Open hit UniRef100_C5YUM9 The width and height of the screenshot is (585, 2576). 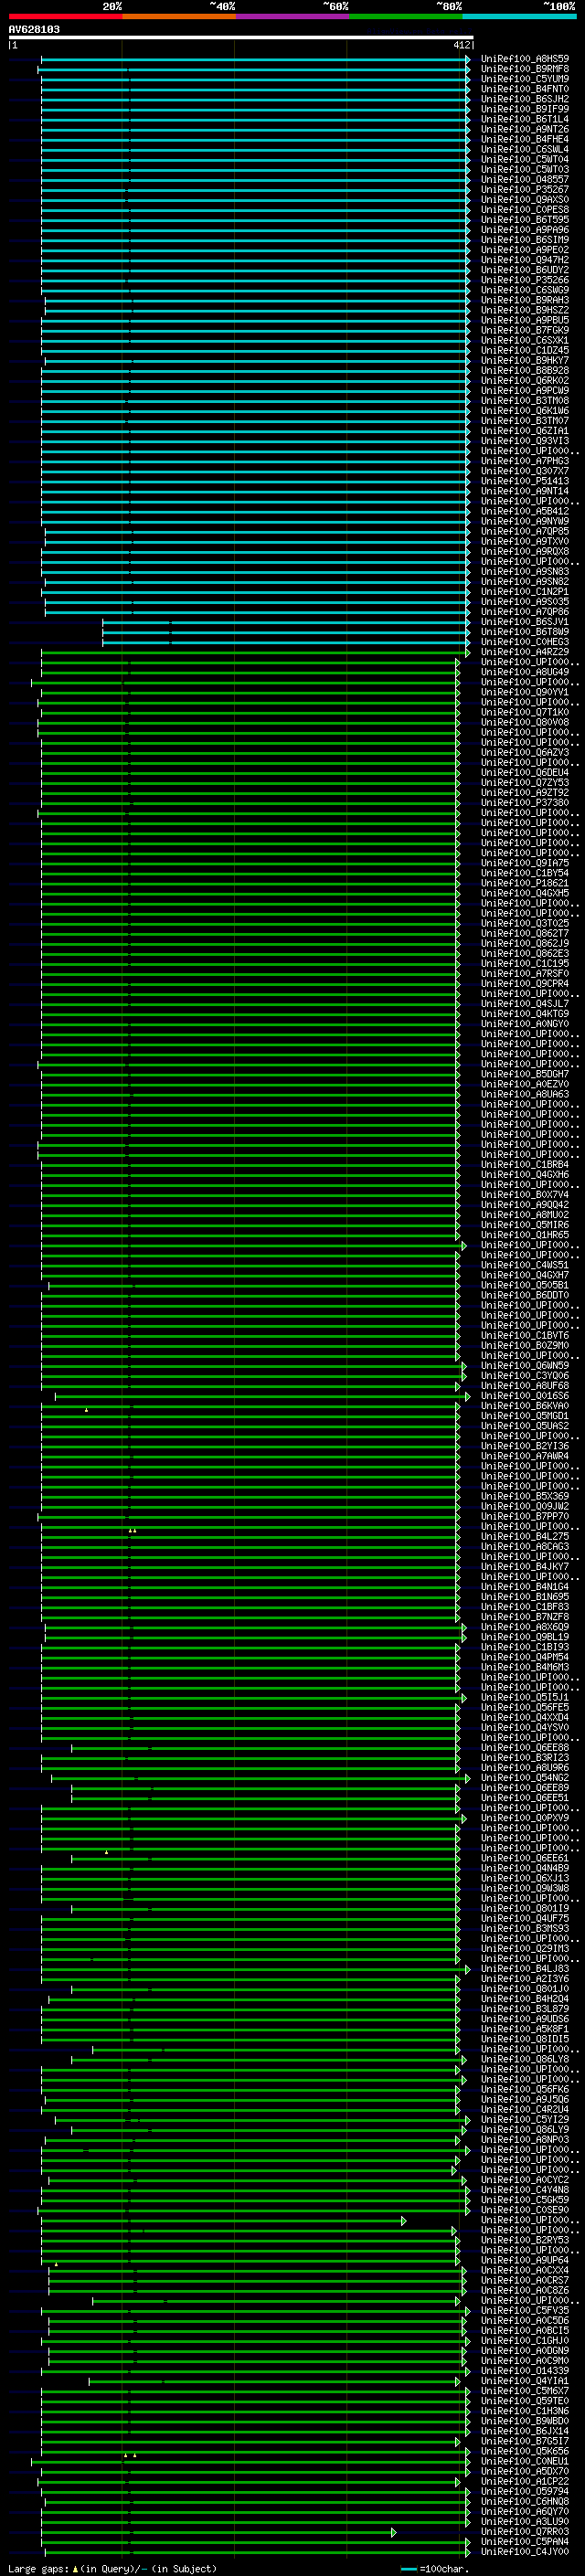(524, 79)
